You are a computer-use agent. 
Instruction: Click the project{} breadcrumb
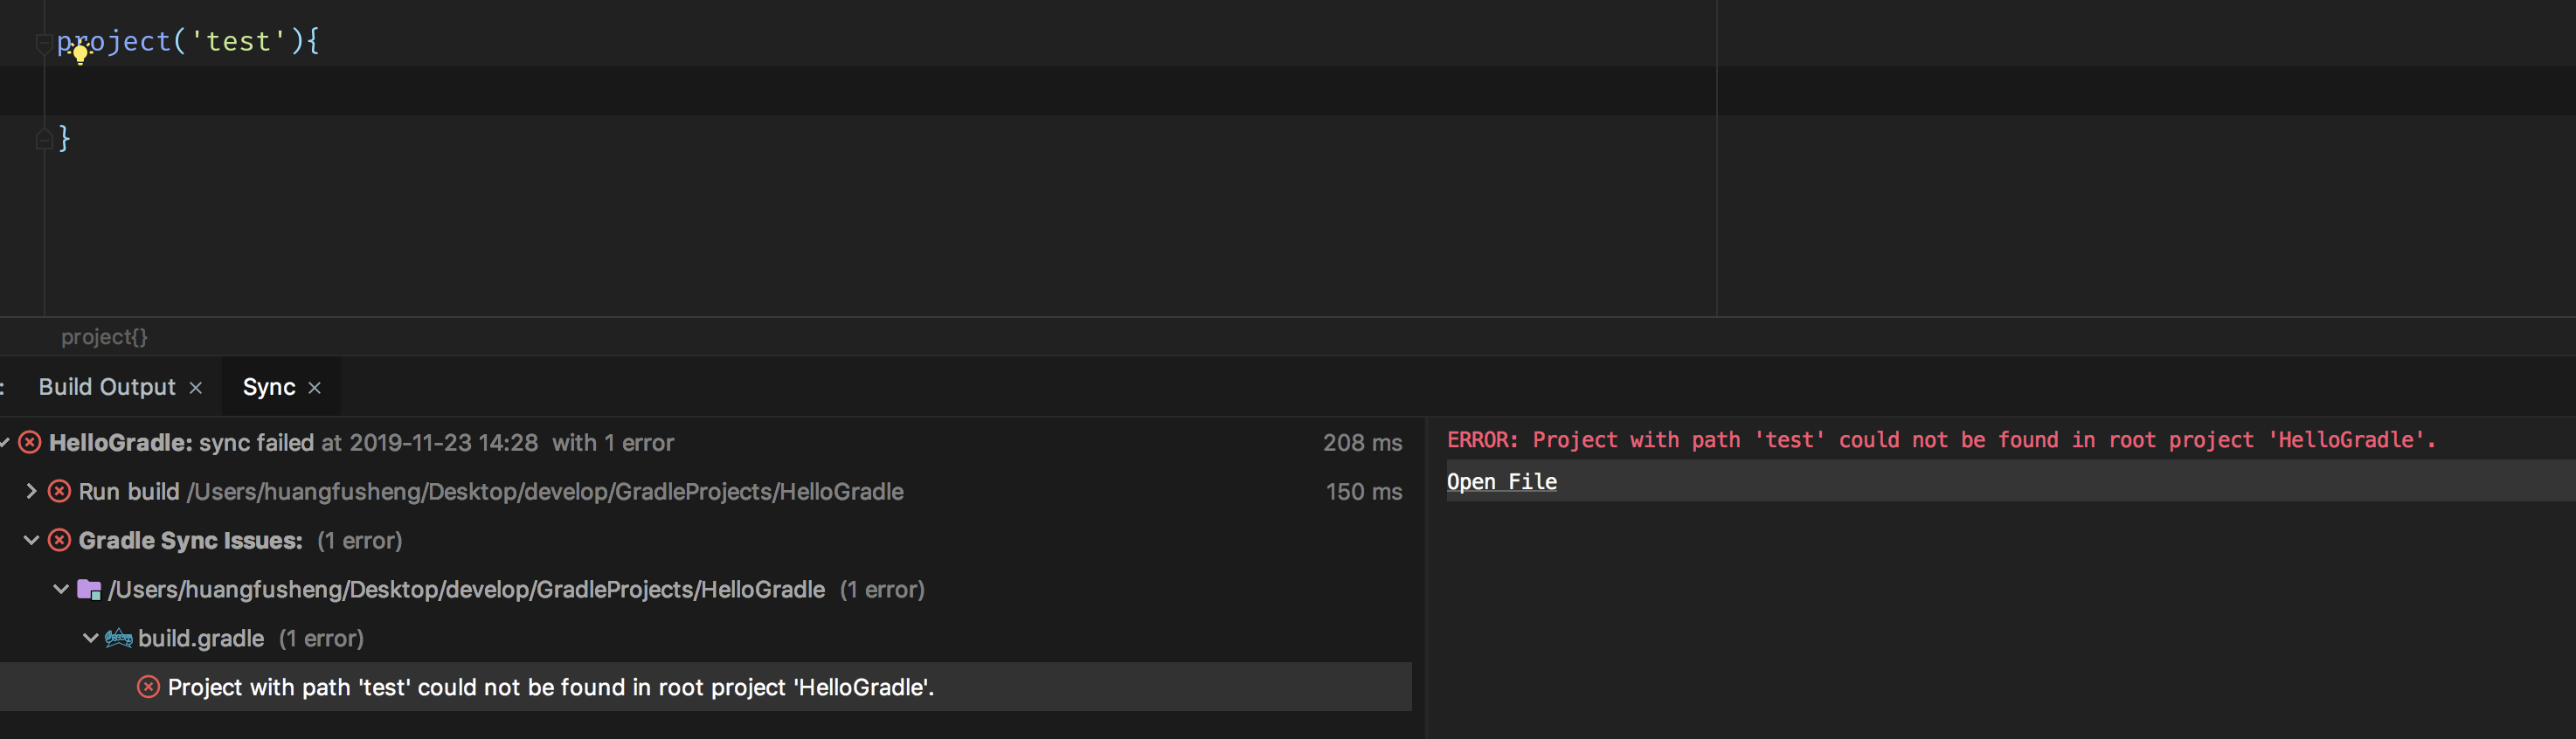pos(104,337)
